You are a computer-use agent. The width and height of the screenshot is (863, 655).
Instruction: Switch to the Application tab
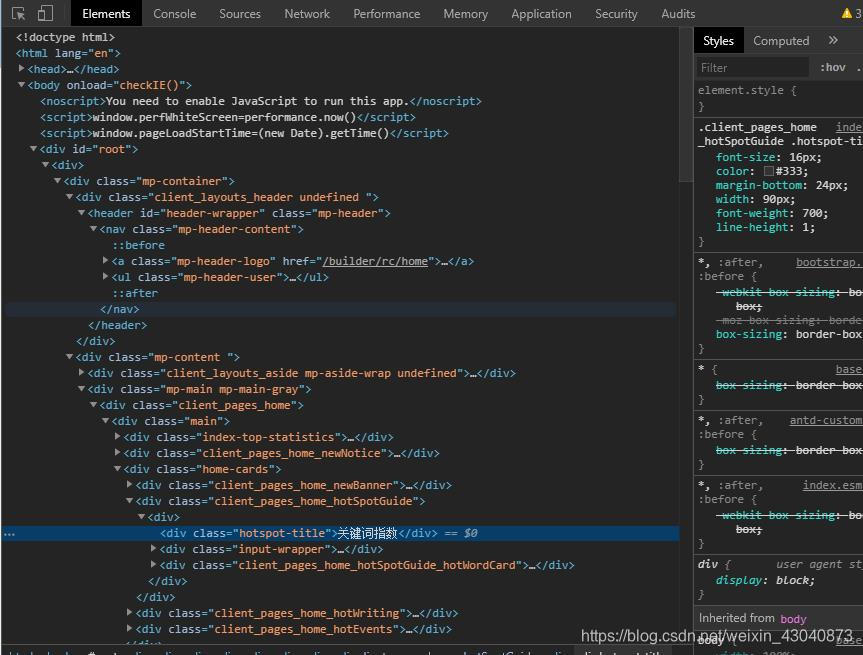[x=541, y=14]
